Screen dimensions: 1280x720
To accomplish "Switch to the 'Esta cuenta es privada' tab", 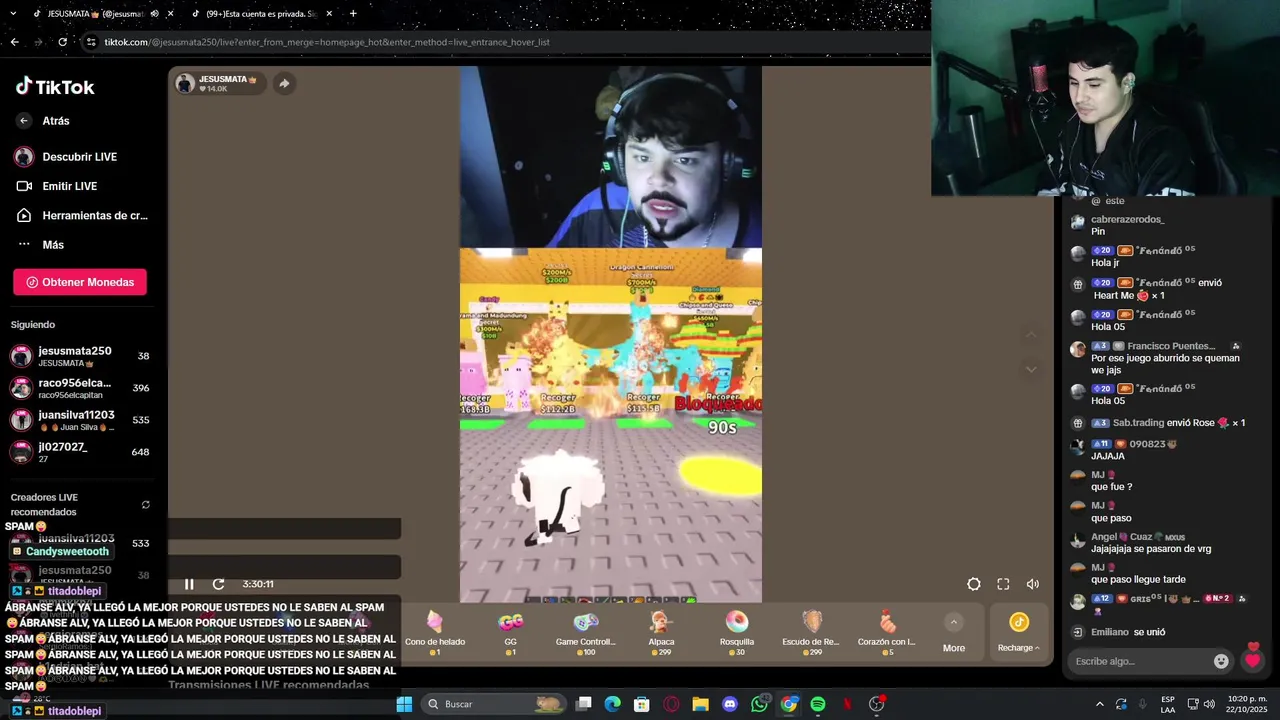I will [262, 14].
